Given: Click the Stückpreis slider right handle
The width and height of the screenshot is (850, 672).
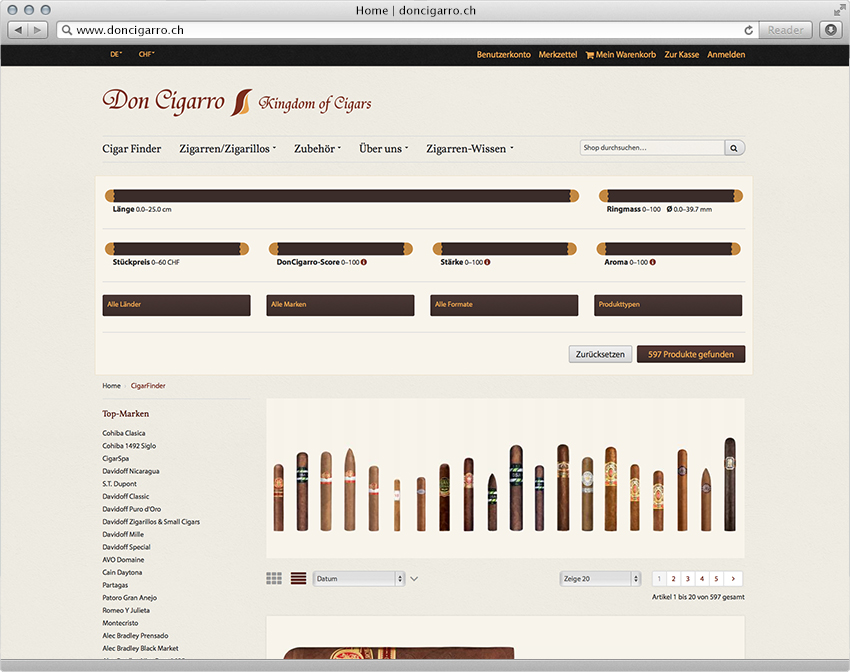Looking at the screenshot, I should pyautogui.click(x=244, y=249).
